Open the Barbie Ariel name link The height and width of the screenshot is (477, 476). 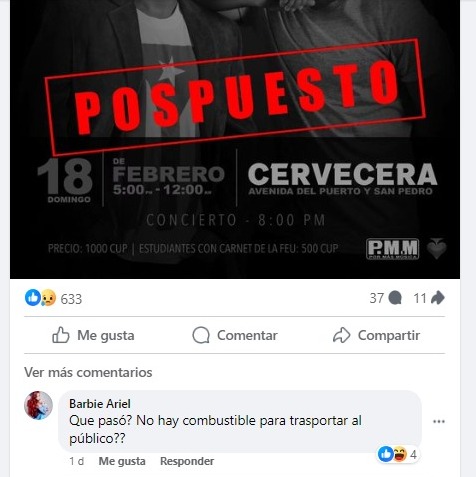[100, 404]
